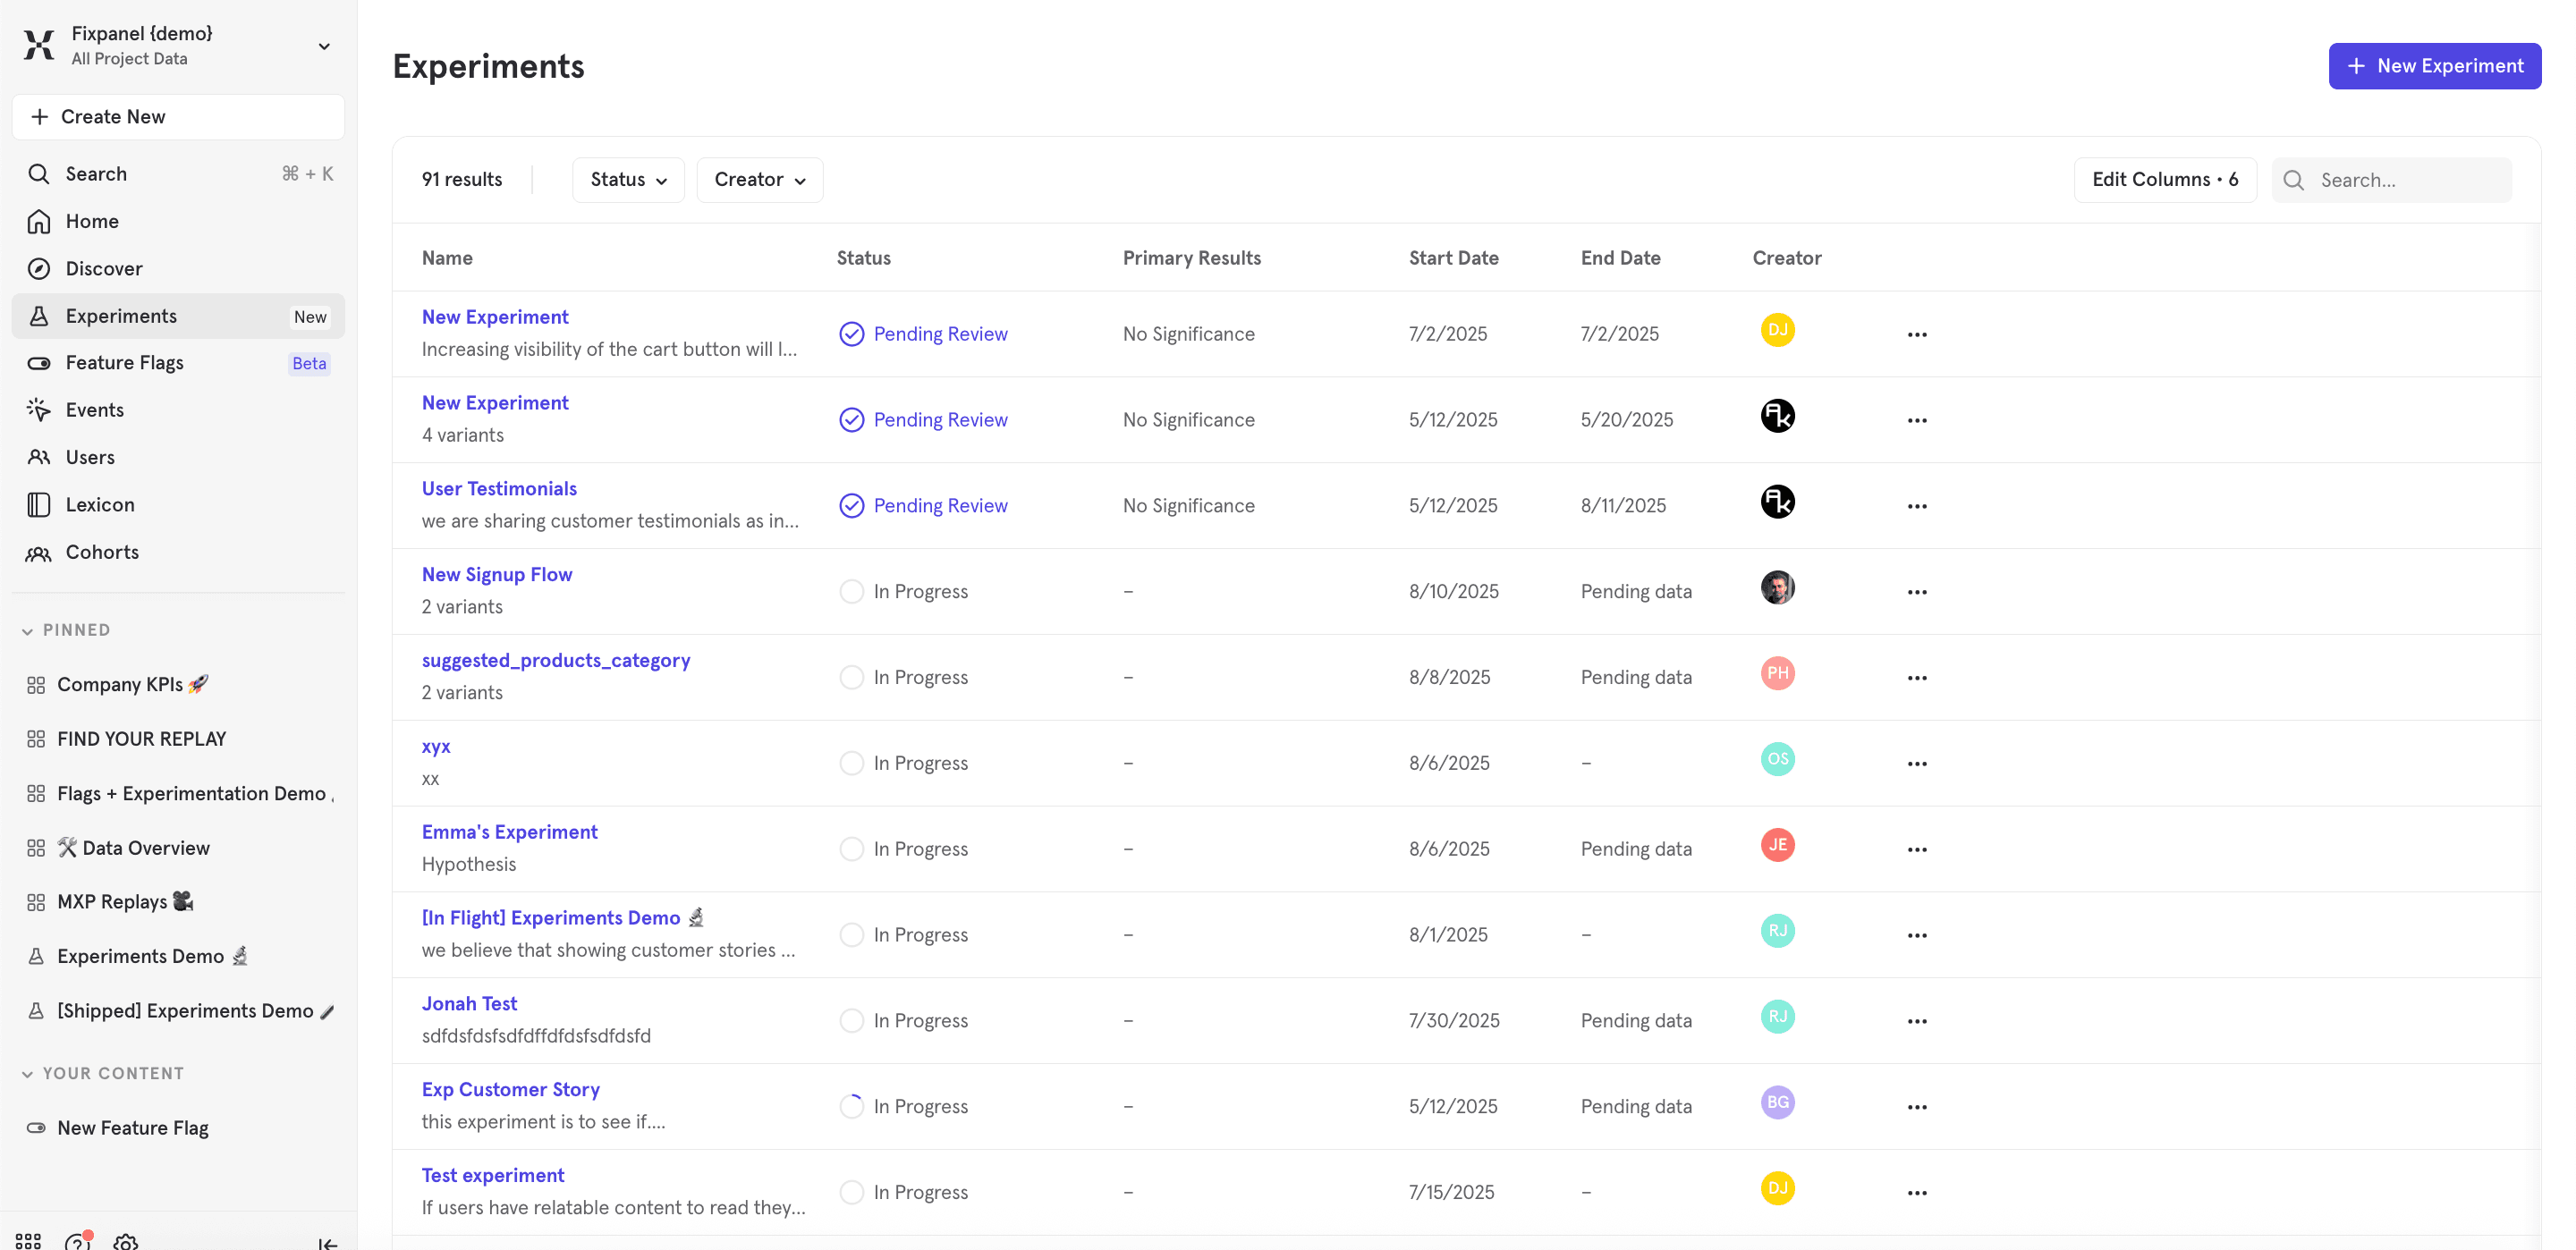Open ellipsis menu for New Signup Flow
The height and width of the screenshot is (1250, 2576).
pyautogui.click(x=1916, y=592)
